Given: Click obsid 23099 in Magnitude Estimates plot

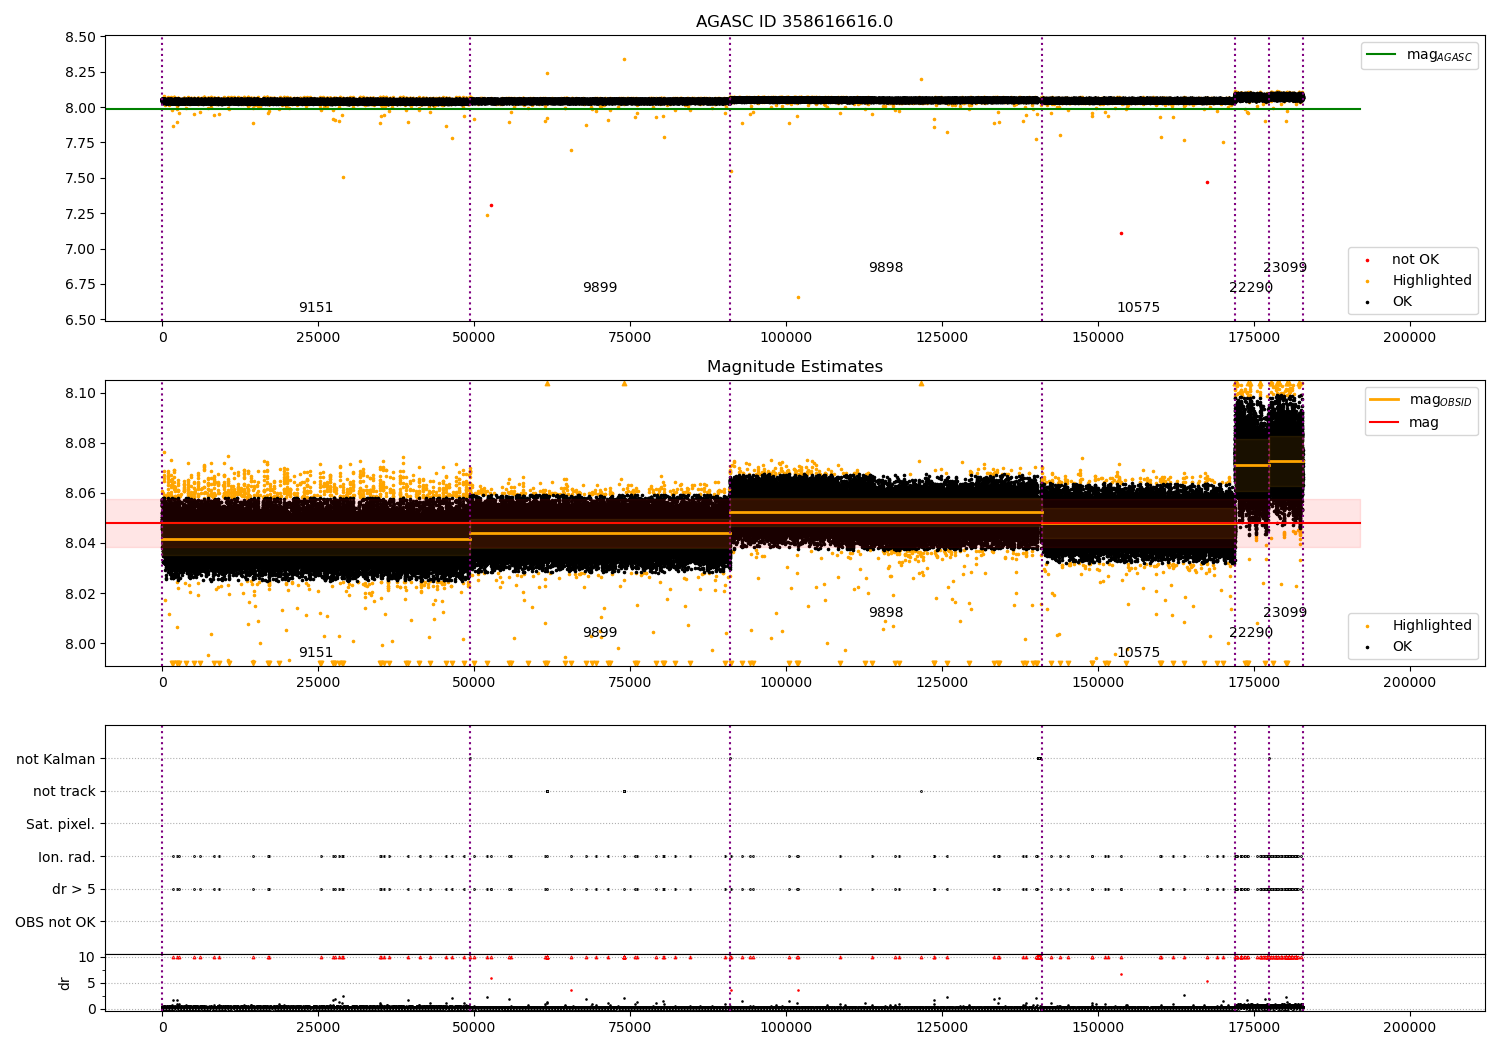Looking at the screenshot, I should click(x=1285, y=613).
